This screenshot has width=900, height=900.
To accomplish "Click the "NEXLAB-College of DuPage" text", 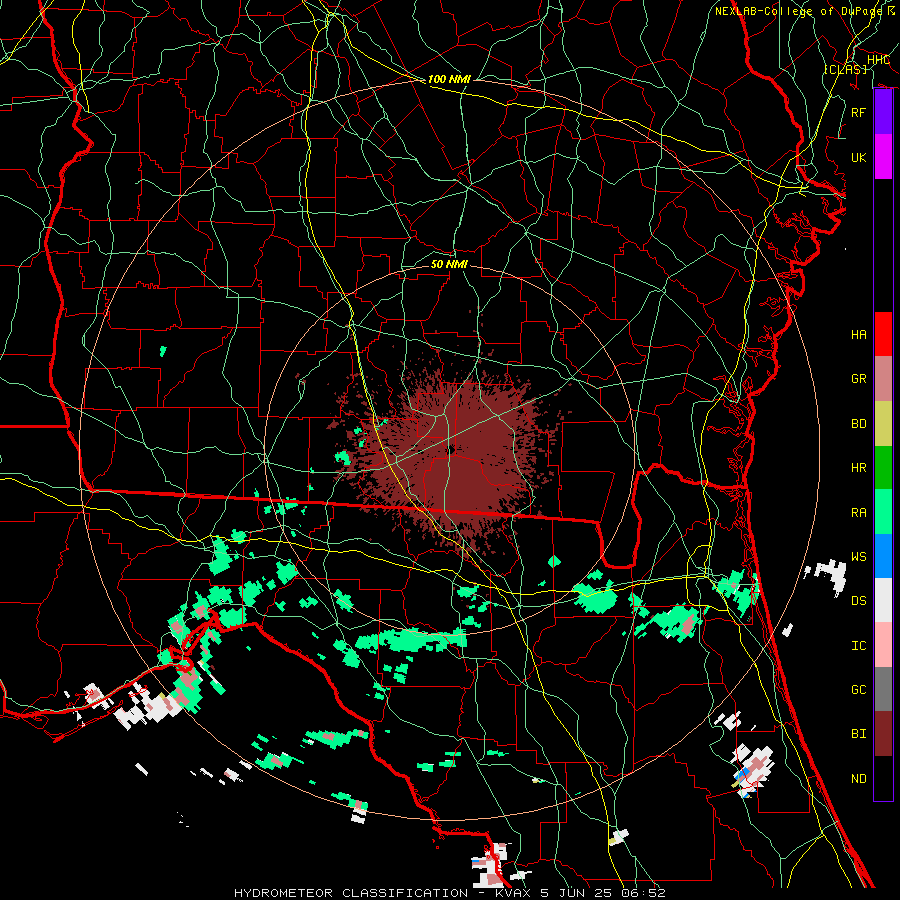I will (798, 11).
